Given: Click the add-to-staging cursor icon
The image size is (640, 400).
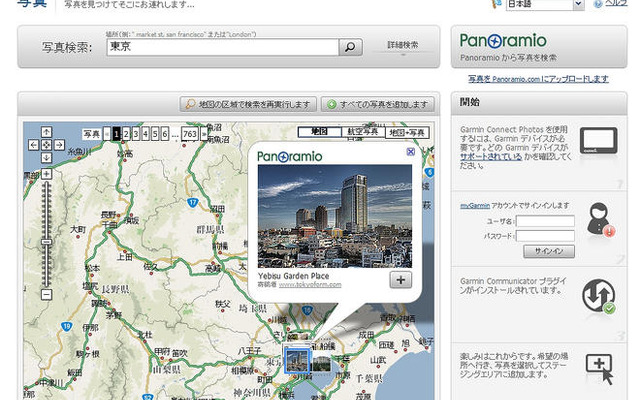Looking at the screenshot, I should [x=600, y=369].
